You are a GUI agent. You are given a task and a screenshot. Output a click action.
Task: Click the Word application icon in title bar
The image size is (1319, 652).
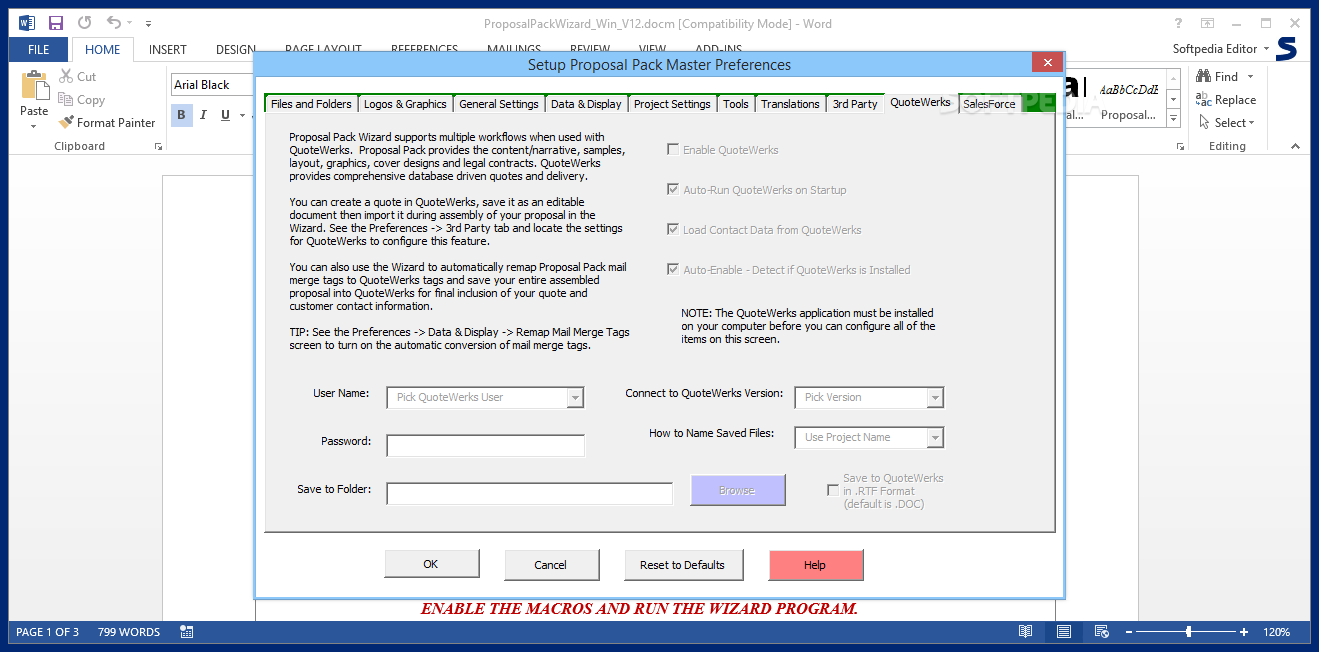pos(27,22)
